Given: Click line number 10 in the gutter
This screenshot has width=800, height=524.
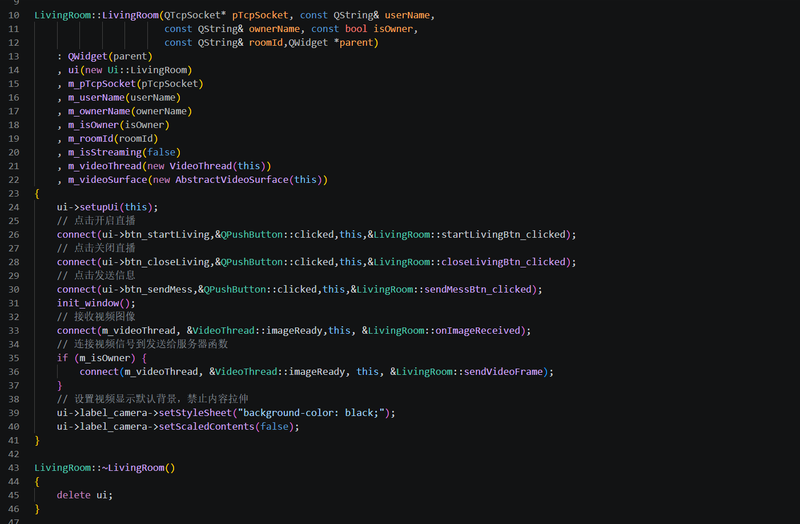Looking at the screenshot, I should click(14, 15).
